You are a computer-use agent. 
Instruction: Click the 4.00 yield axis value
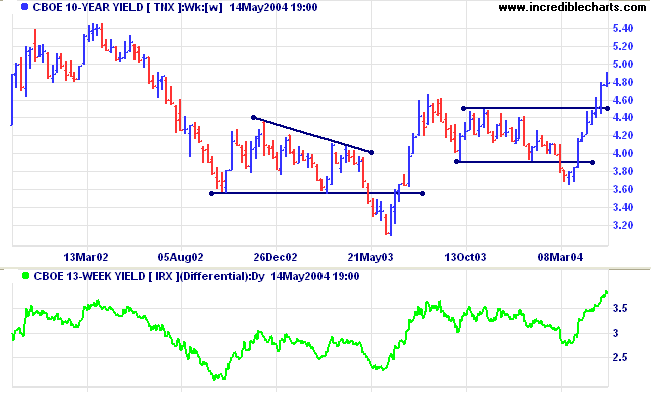pos(623,153)
